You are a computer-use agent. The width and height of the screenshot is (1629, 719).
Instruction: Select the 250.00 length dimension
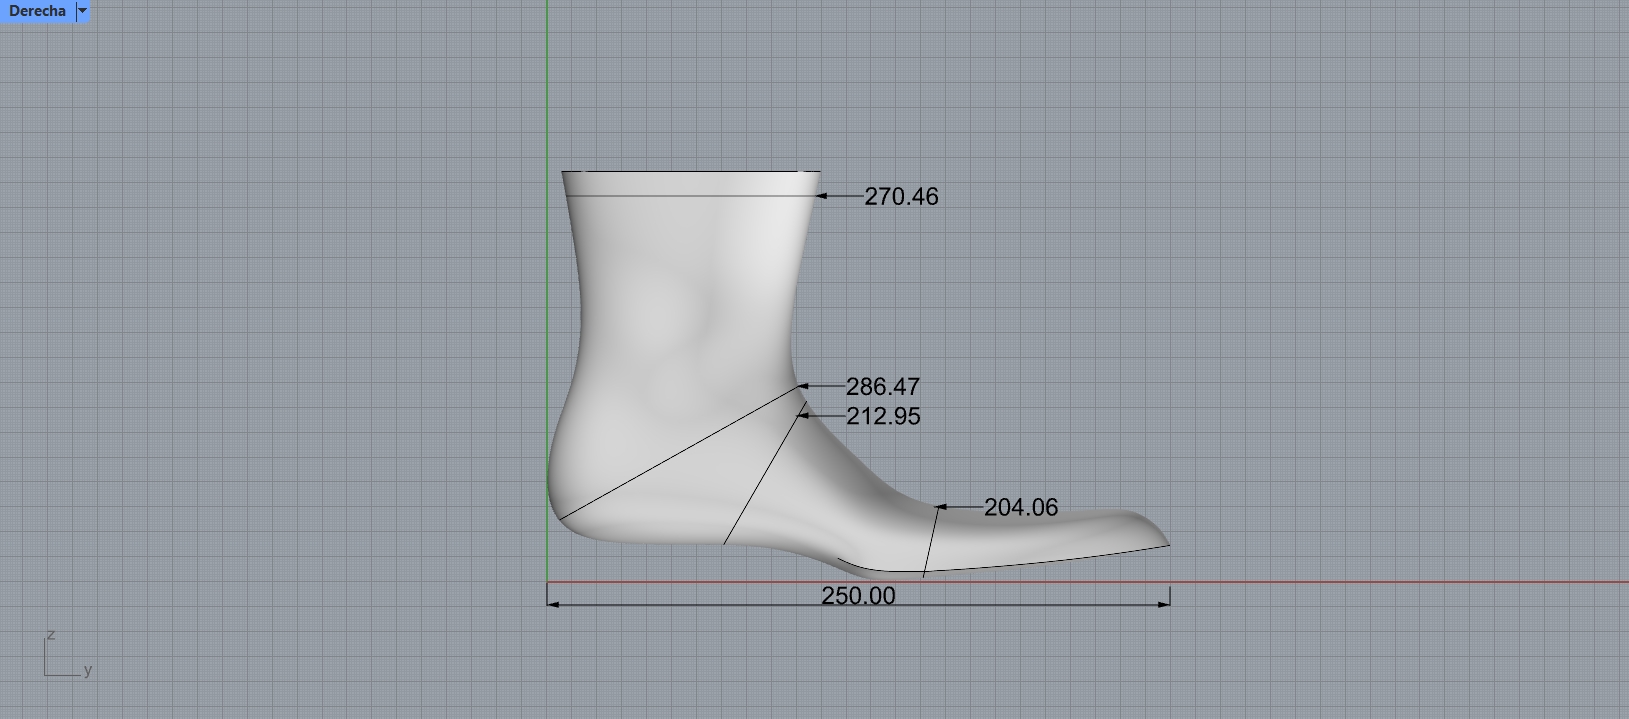click(858, 596)
